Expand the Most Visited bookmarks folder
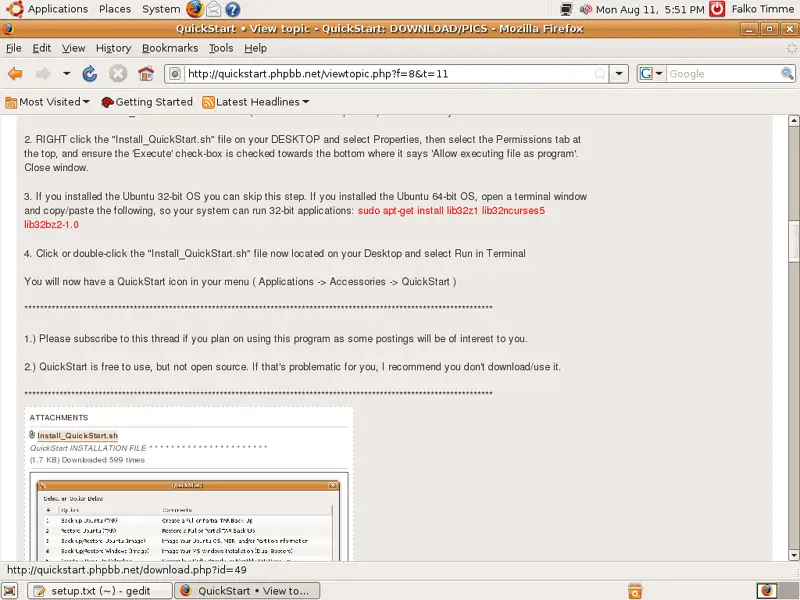 coord(48,102)
